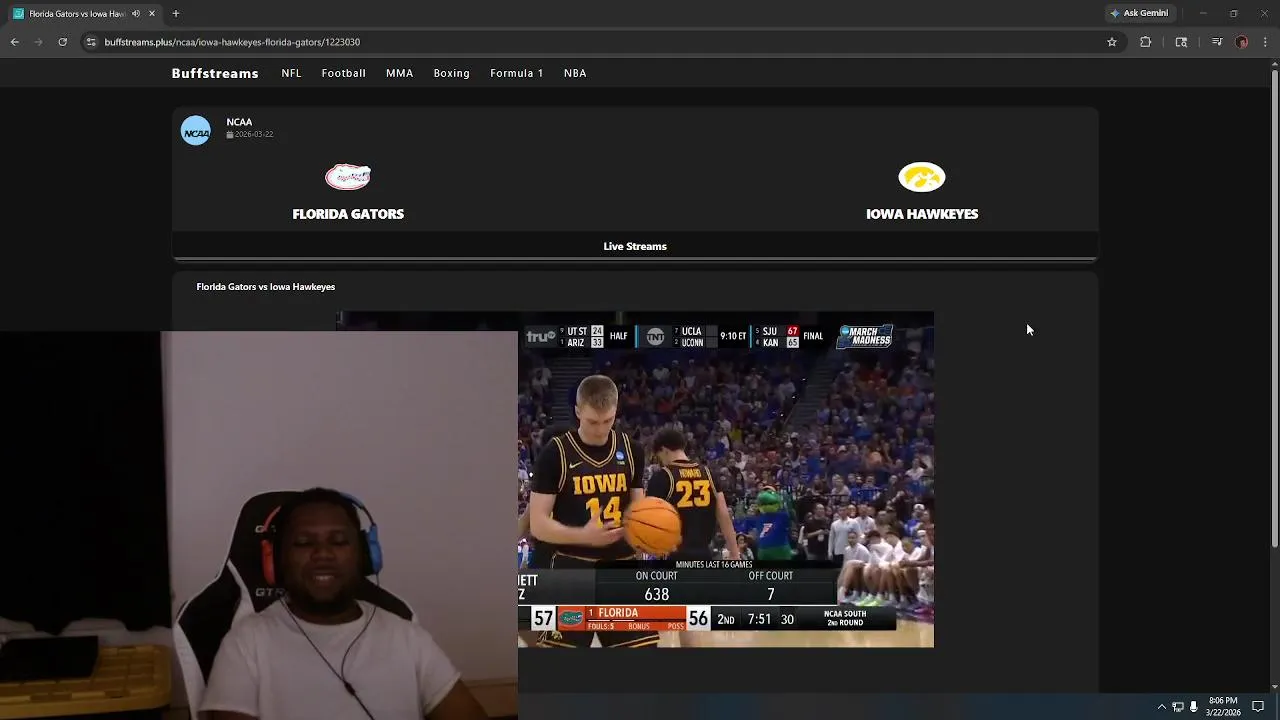Screen dimensions: 1280x720
Task: Click the network icon in system tray
Action: [1178, 706]
